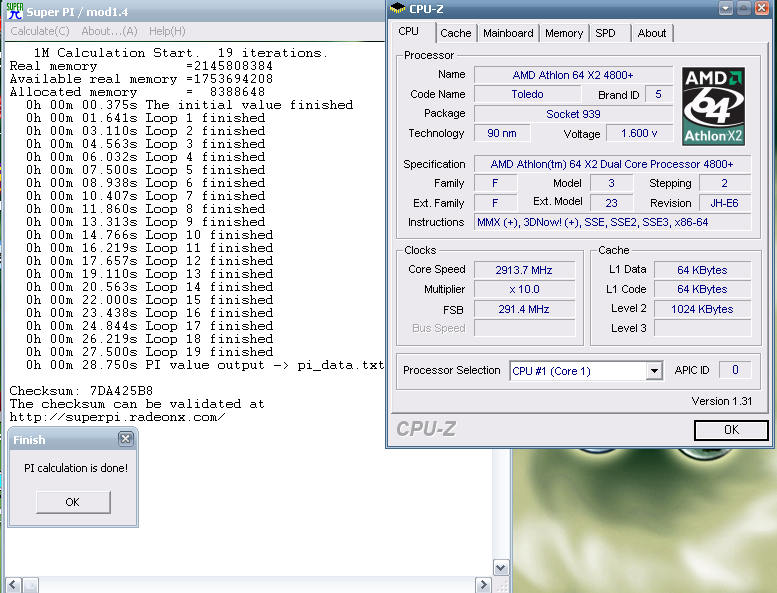Click the Package value Socket 939

573,114
